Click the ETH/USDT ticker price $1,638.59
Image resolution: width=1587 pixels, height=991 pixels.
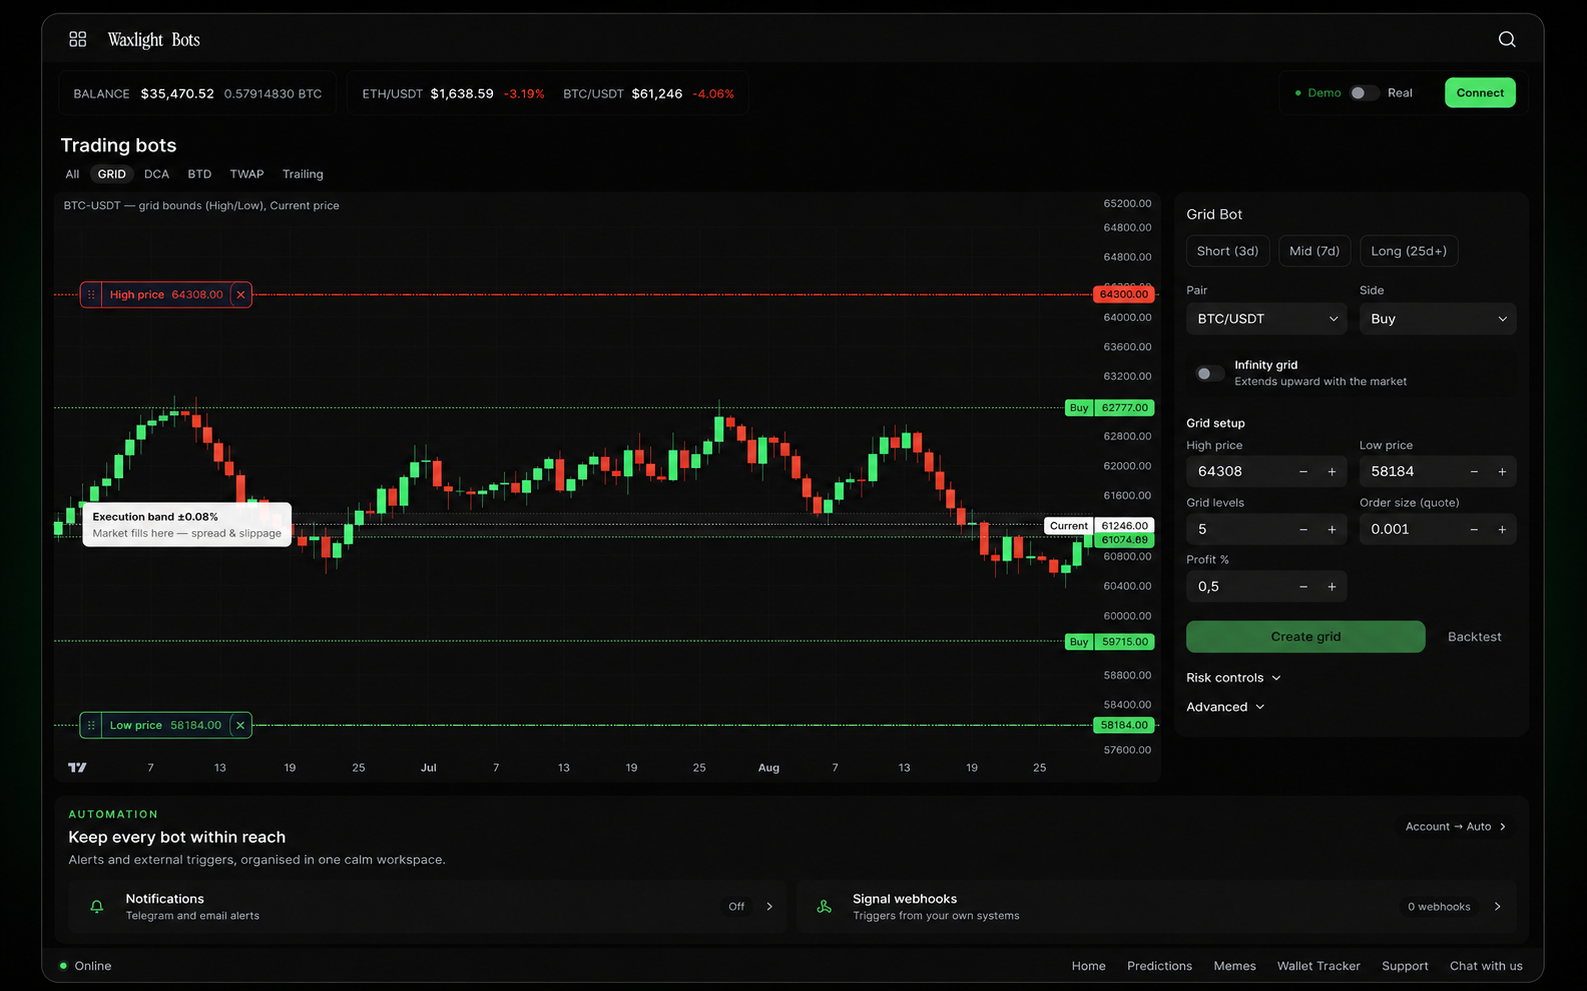(462, 94)
